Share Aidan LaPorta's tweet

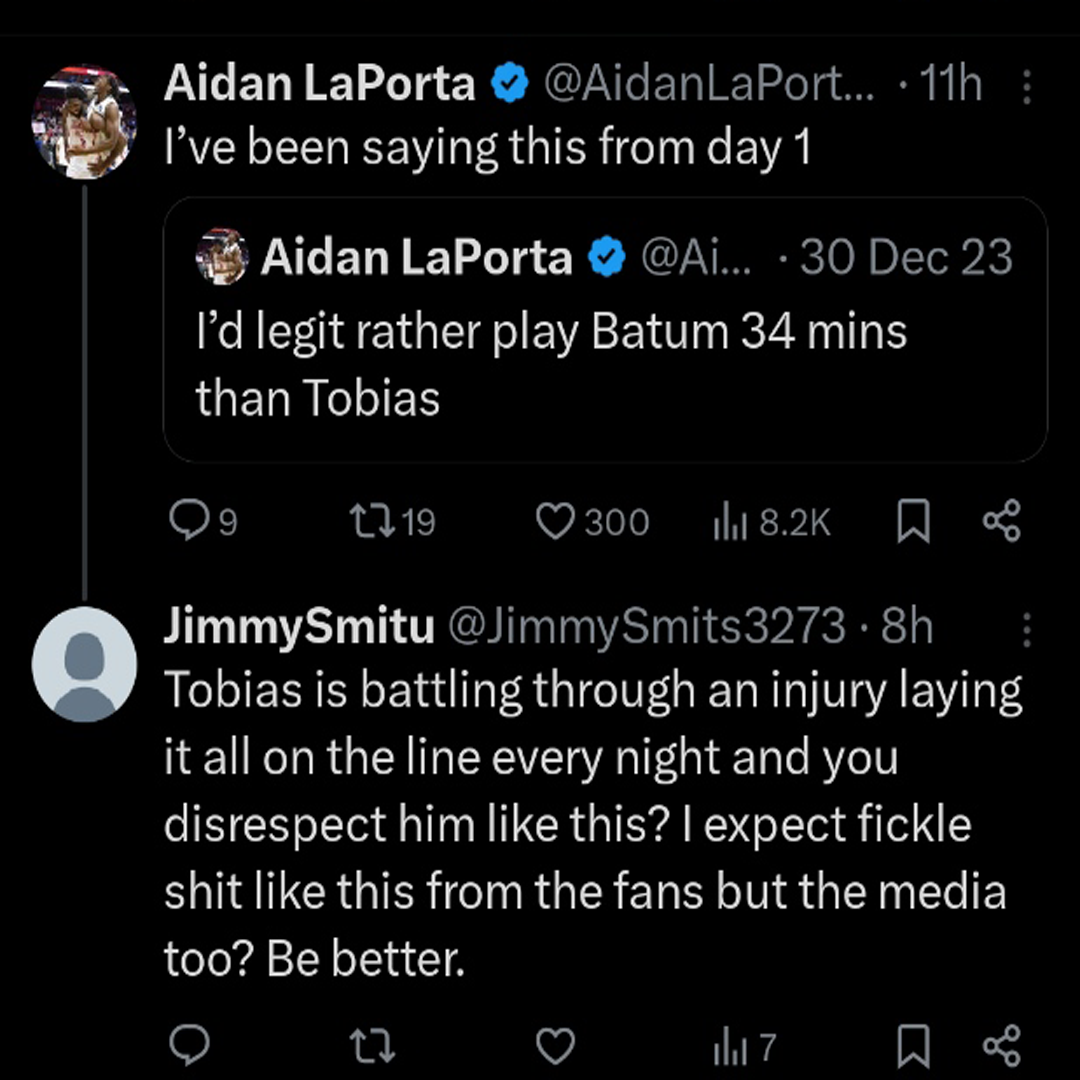pos(1001,522)
